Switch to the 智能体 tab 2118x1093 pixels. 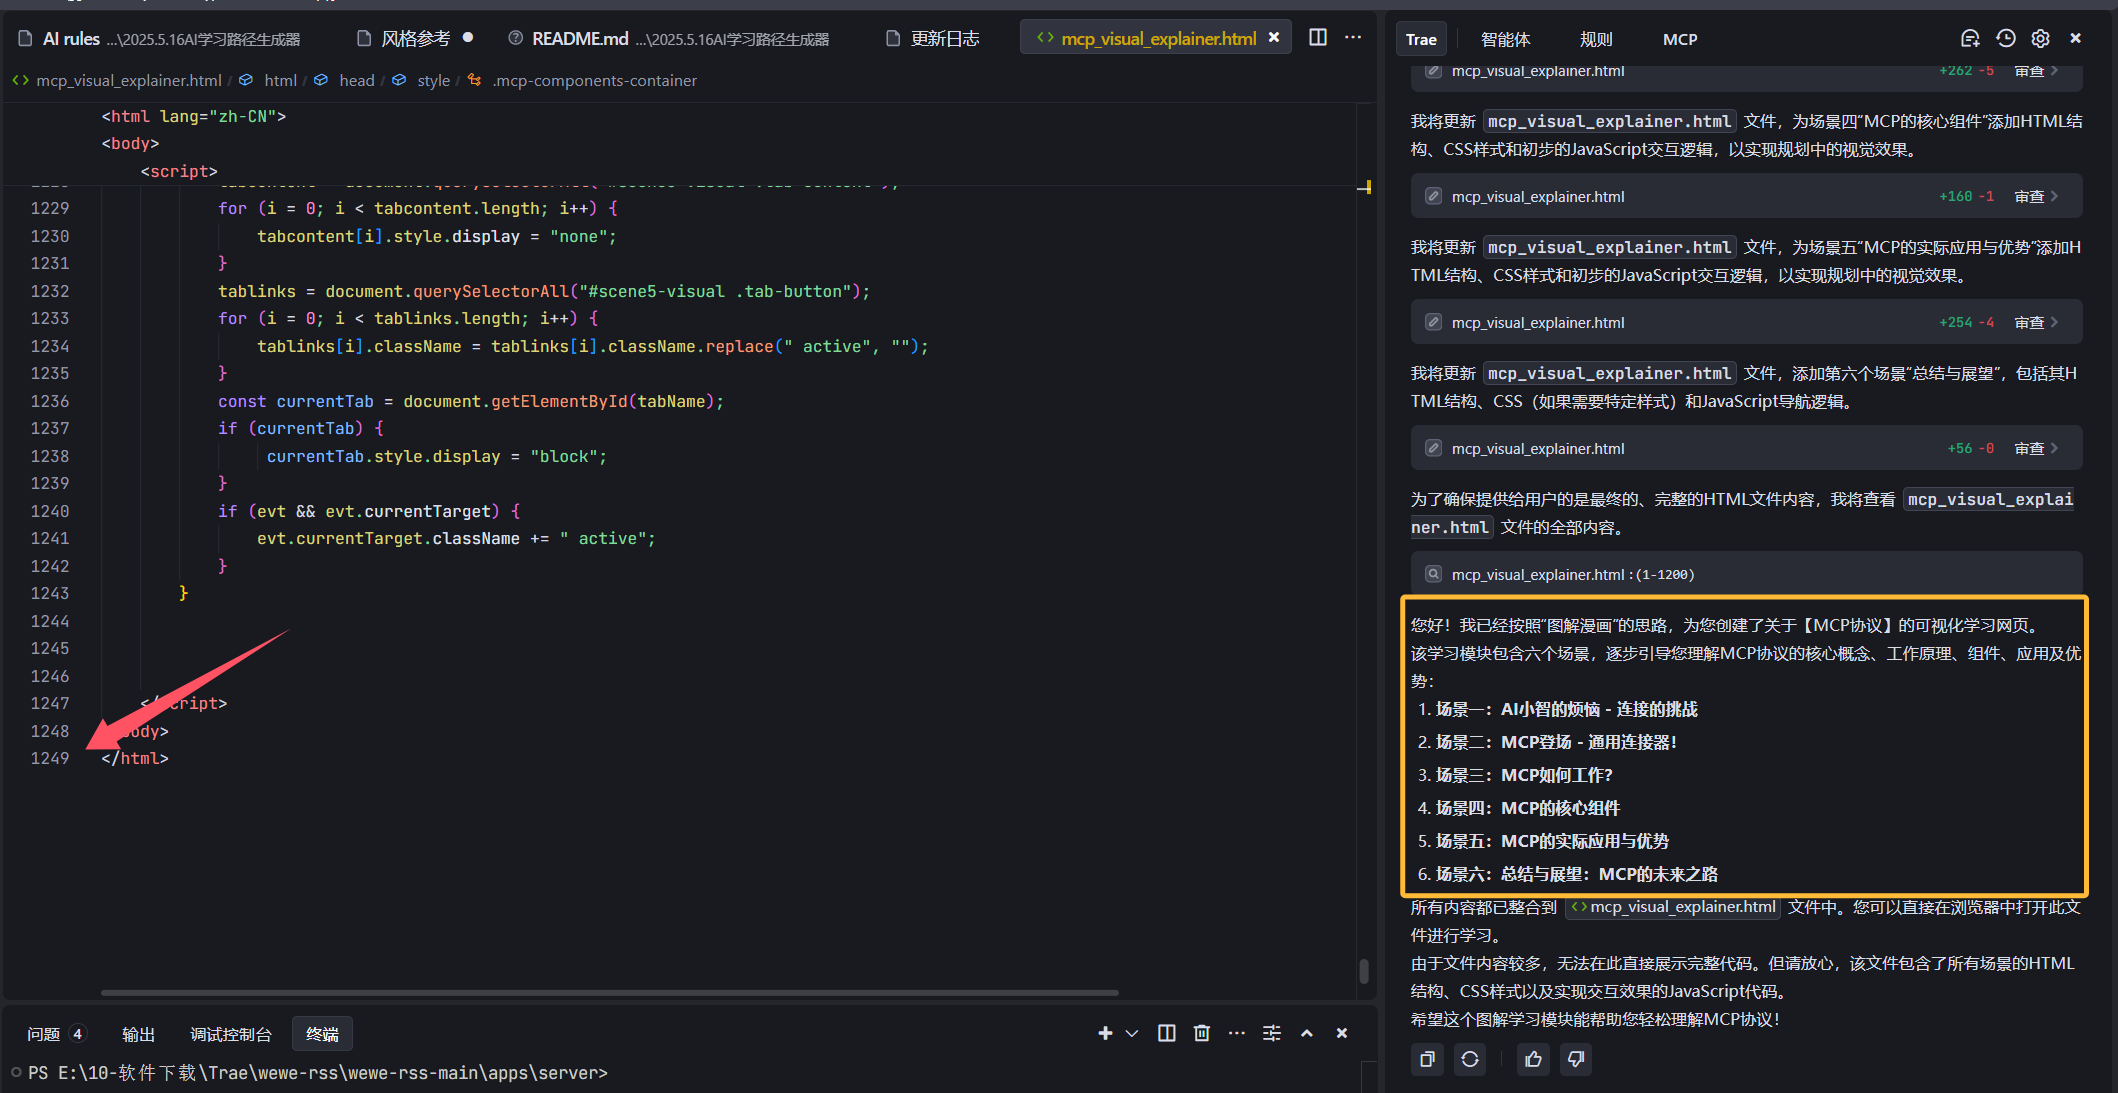[1505, 39]
